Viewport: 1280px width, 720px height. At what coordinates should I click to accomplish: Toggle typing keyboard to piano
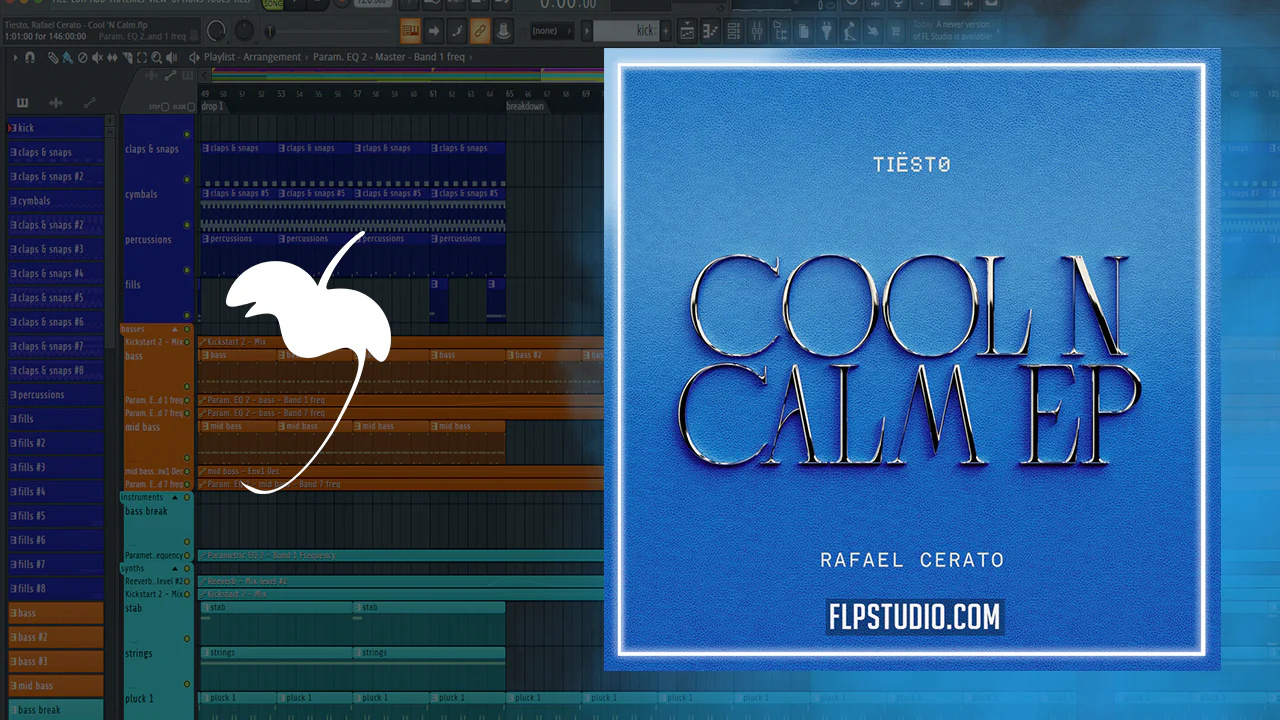tap(410, 31)
